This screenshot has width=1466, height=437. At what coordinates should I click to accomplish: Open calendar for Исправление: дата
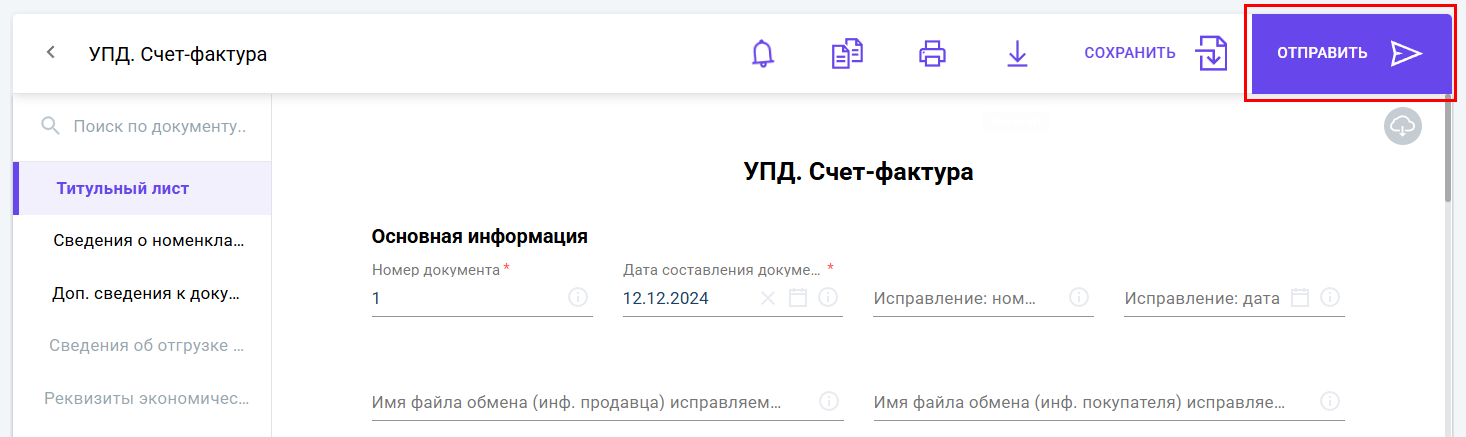click(x=1299, y=297)
